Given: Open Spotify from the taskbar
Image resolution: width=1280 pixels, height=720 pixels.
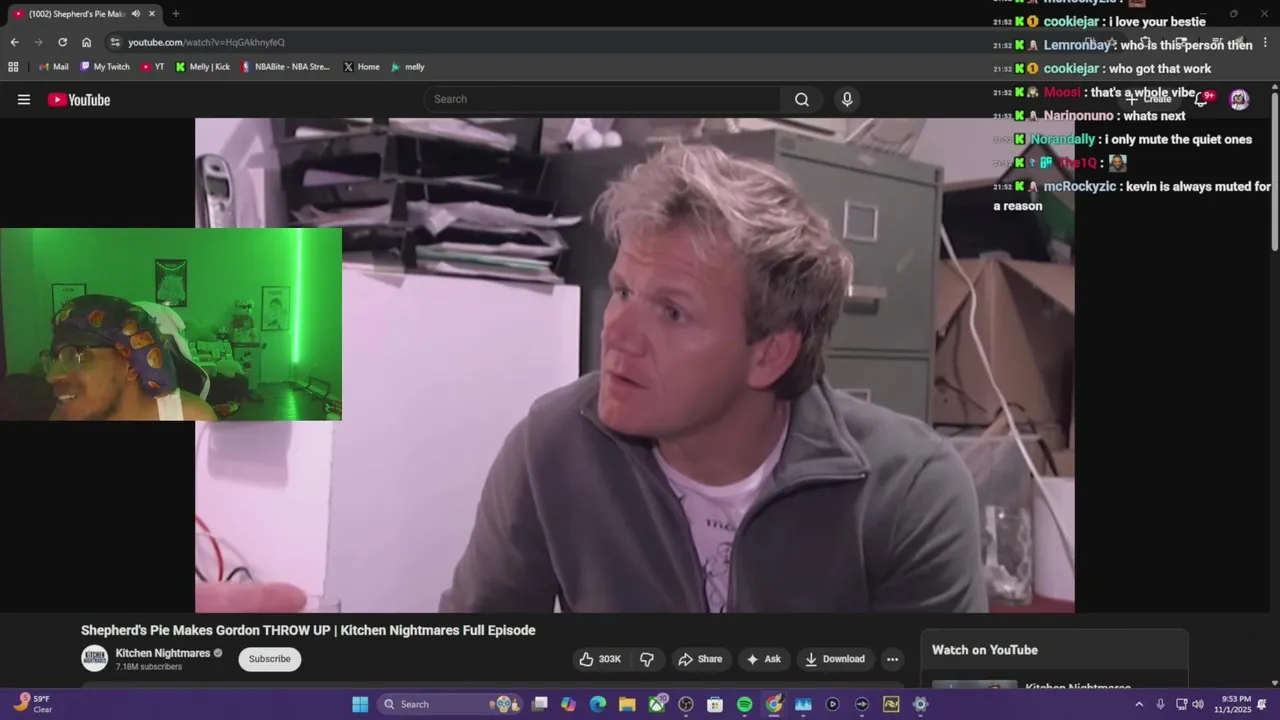Looking at the screenshot, I should click(744, 704).
